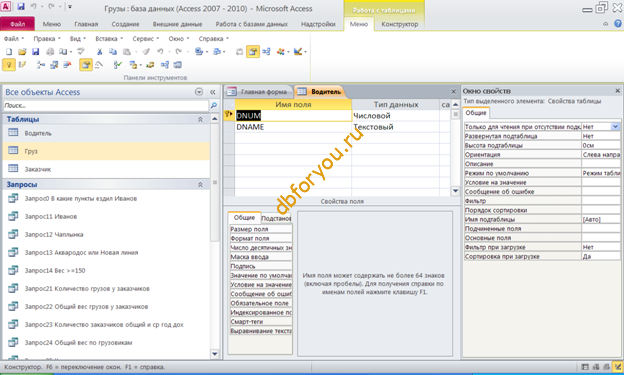Click the Print Preview toolbar icon
Image resolution: width=624 pixels, height=375 pixels.
(63, 52)
